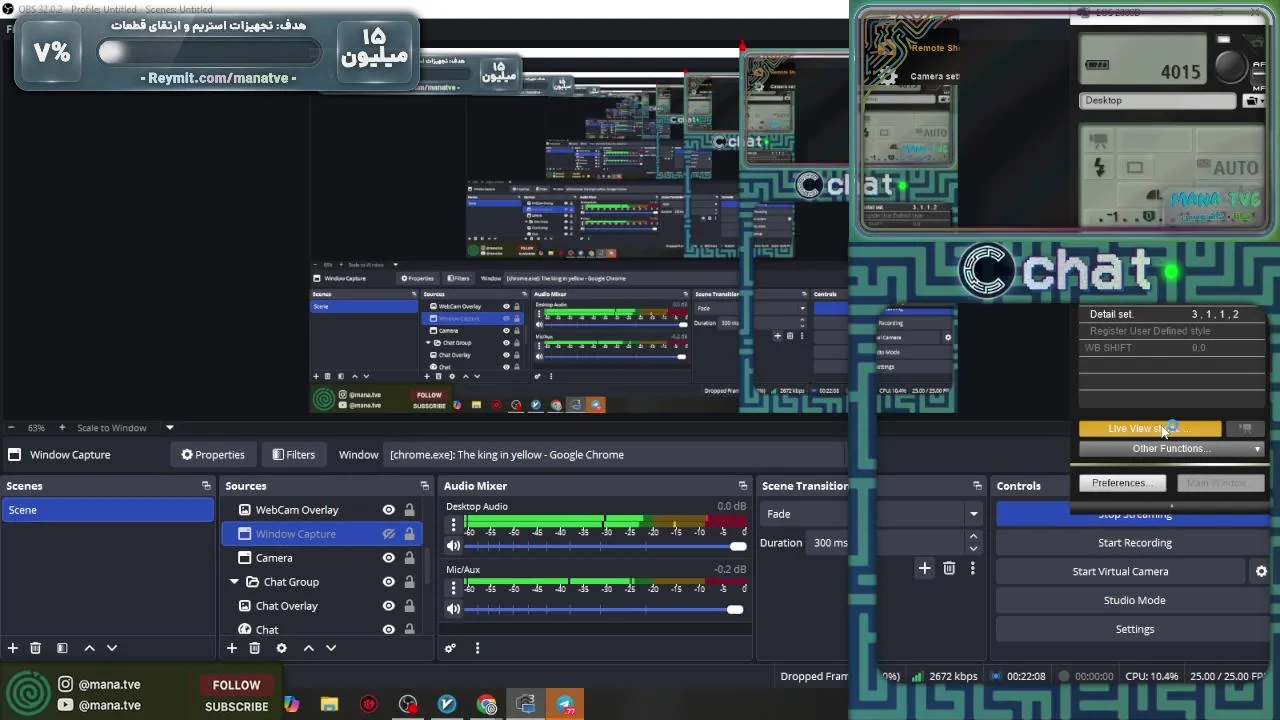Image resolution: width=1280 pixels, height=720 pixels.
Task: Undock the Sources panel
Action: (x=424, y=486)
